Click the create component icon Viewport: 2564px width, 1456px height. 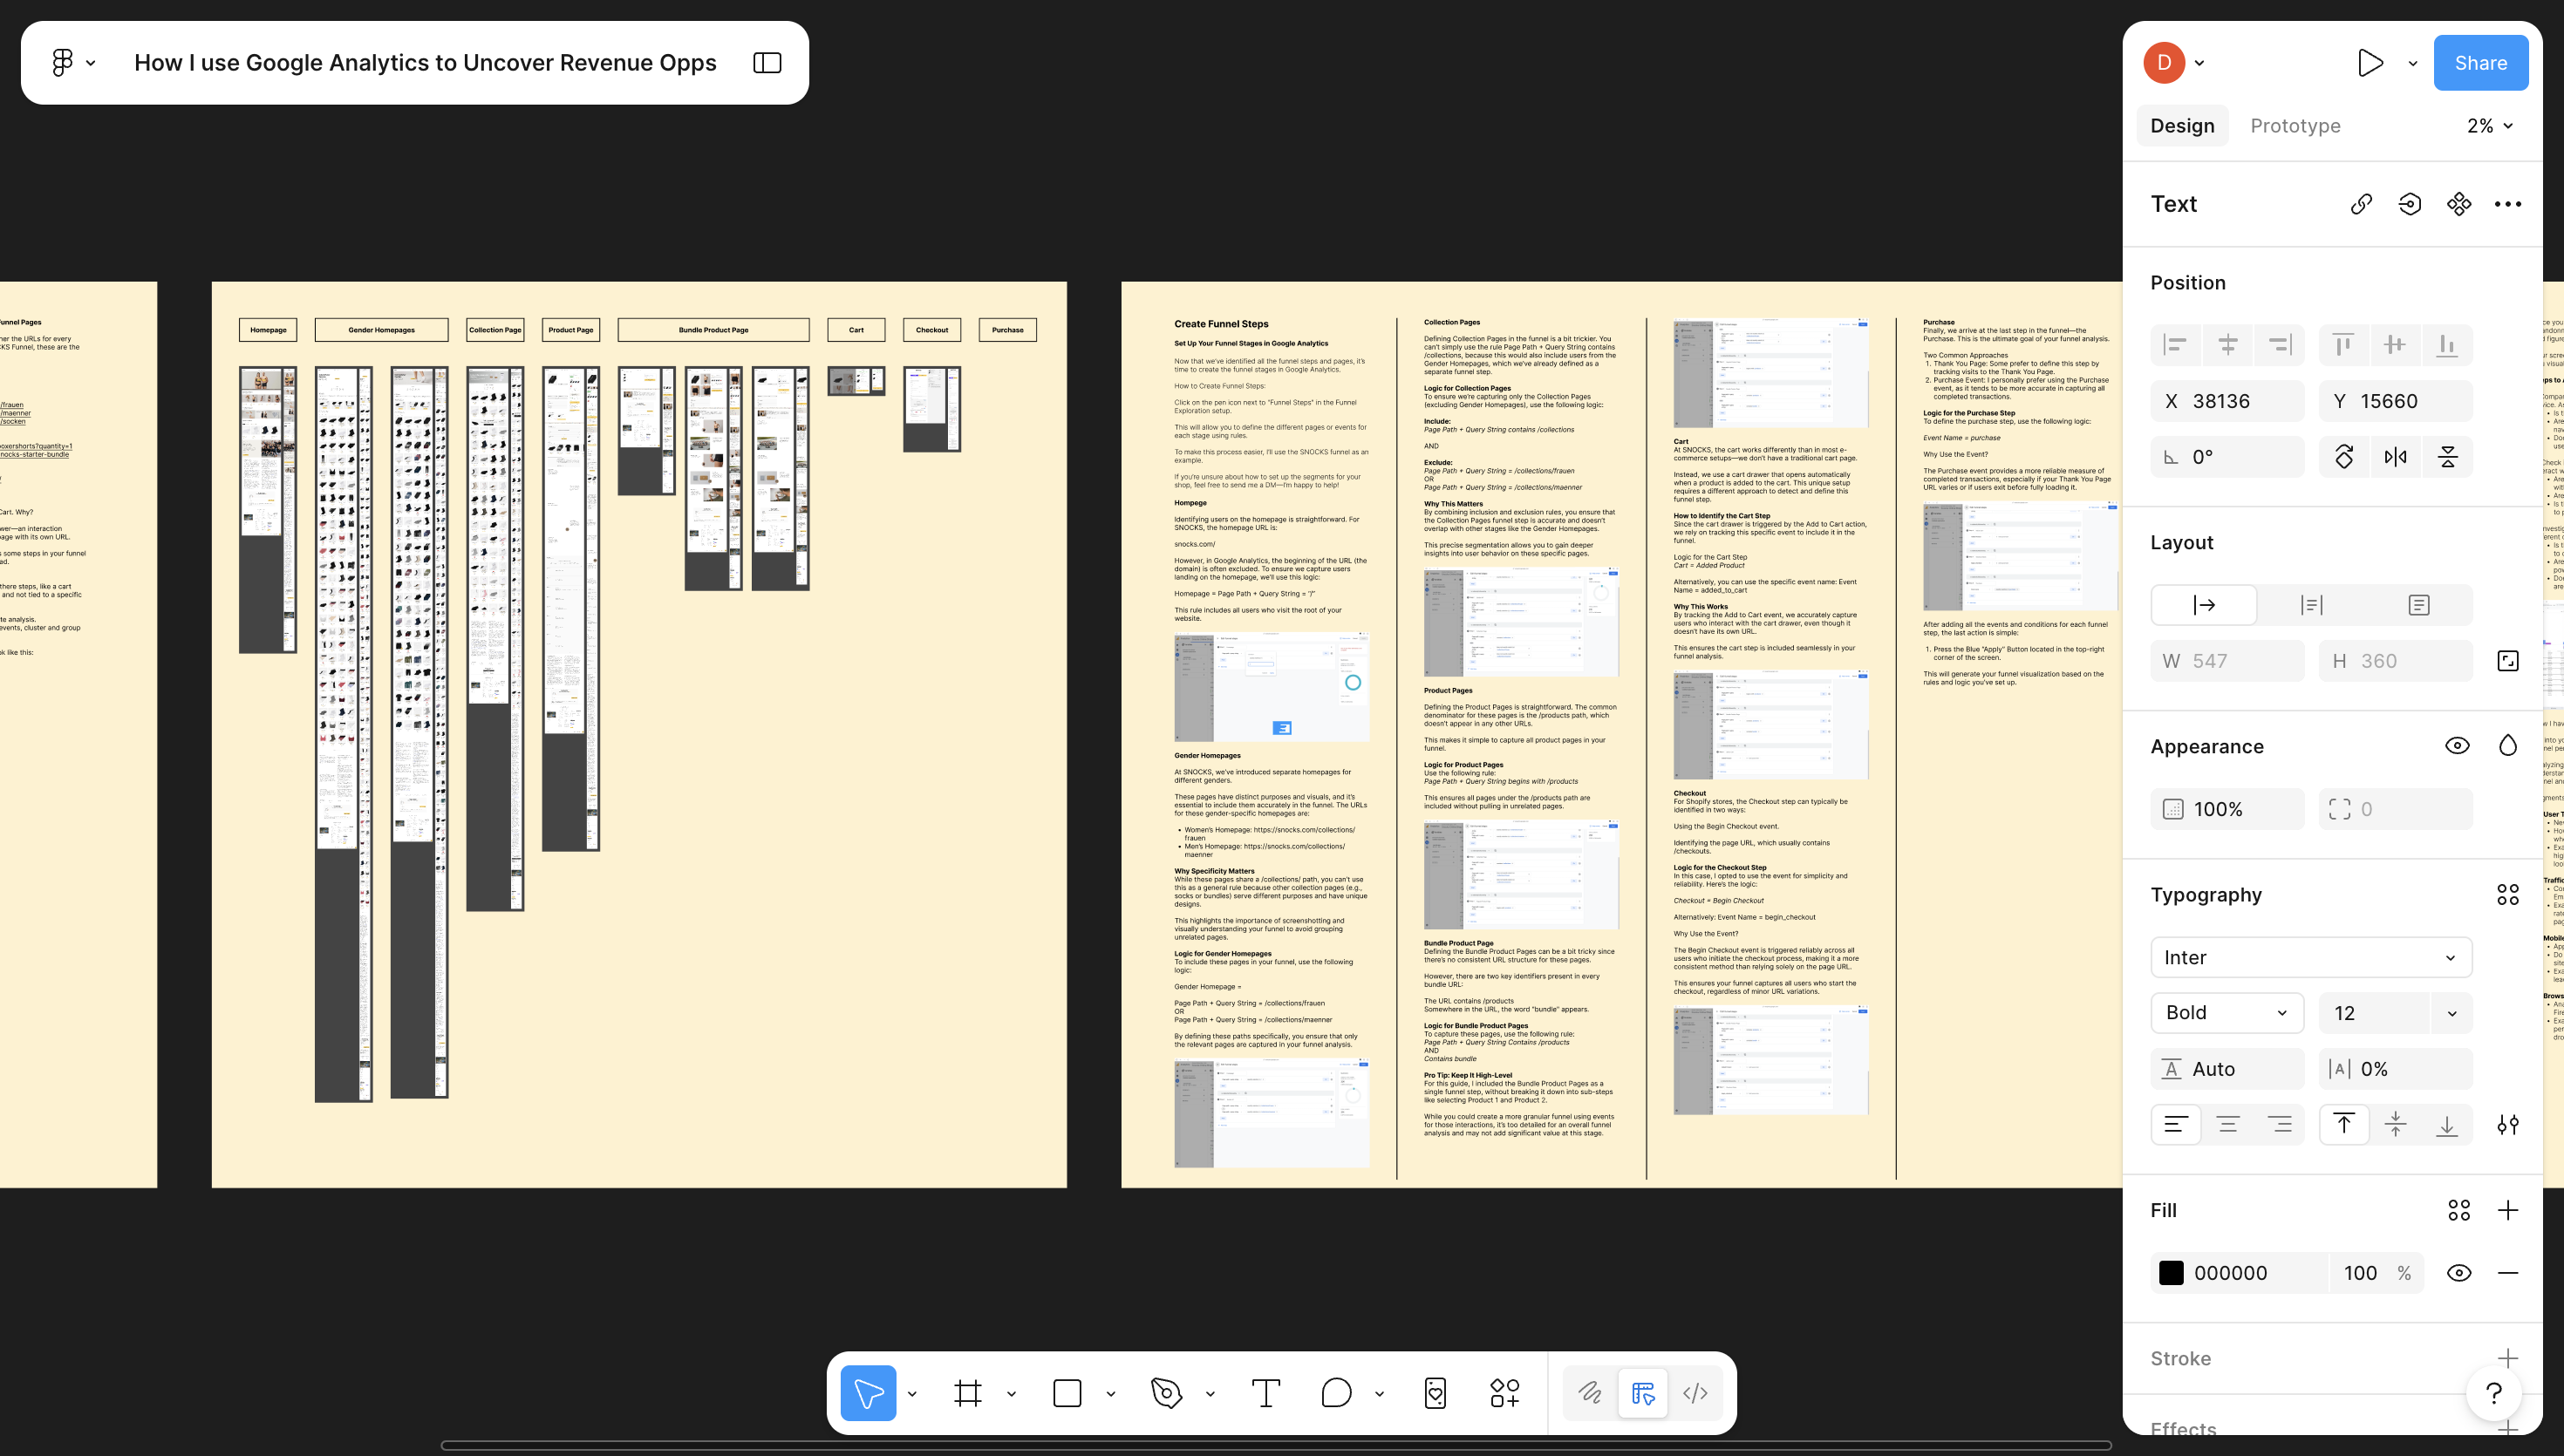point(2459,204)
